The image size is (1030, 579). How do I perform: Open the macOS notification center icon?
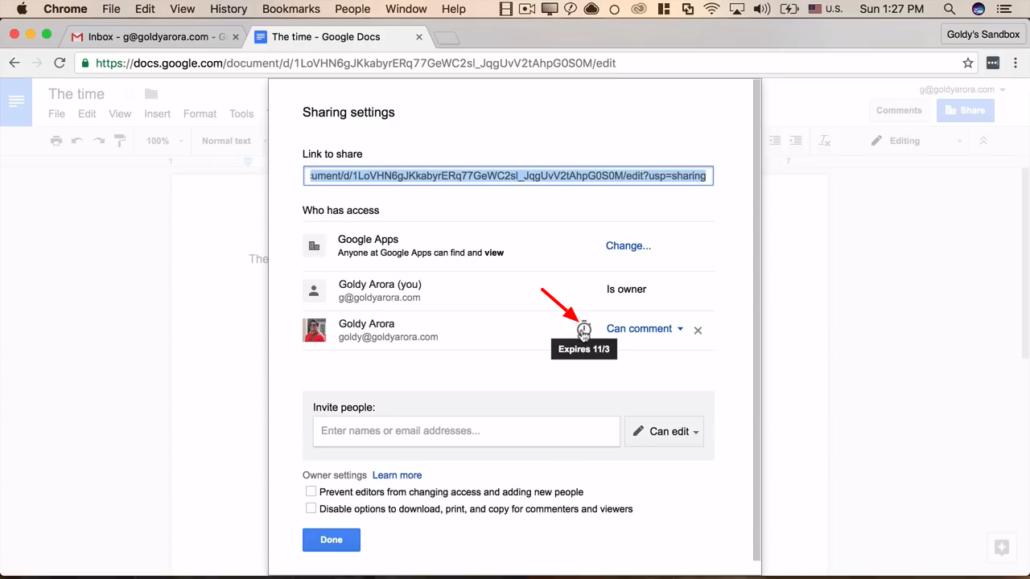click(x=1004, y=9)
